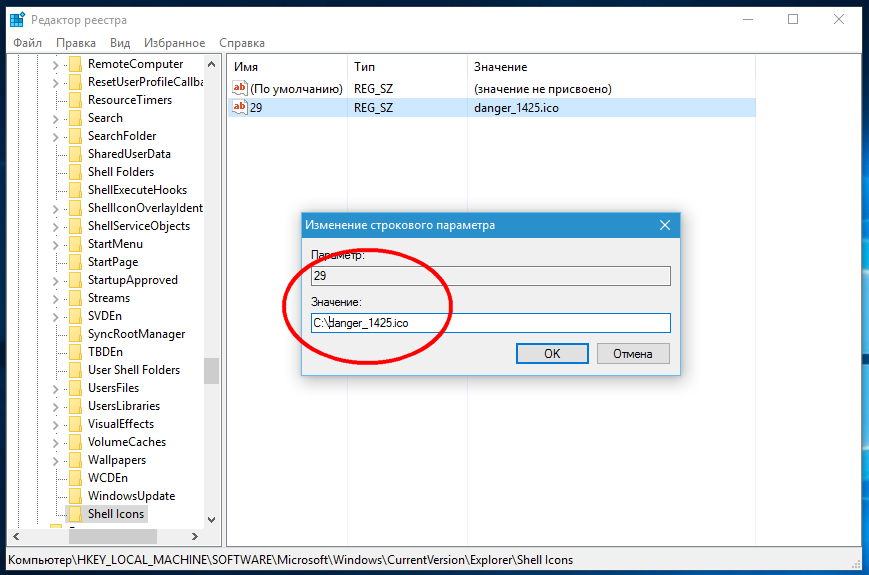Click the ab icon of (По умолчанию) value
869x575 pixels.
coord(239,88)
